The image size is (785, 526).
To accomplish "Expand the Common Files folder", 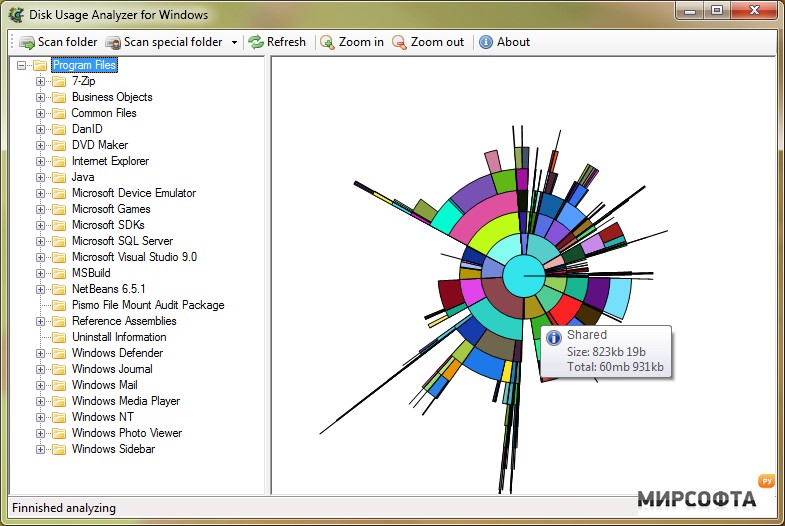I will 41,113.
